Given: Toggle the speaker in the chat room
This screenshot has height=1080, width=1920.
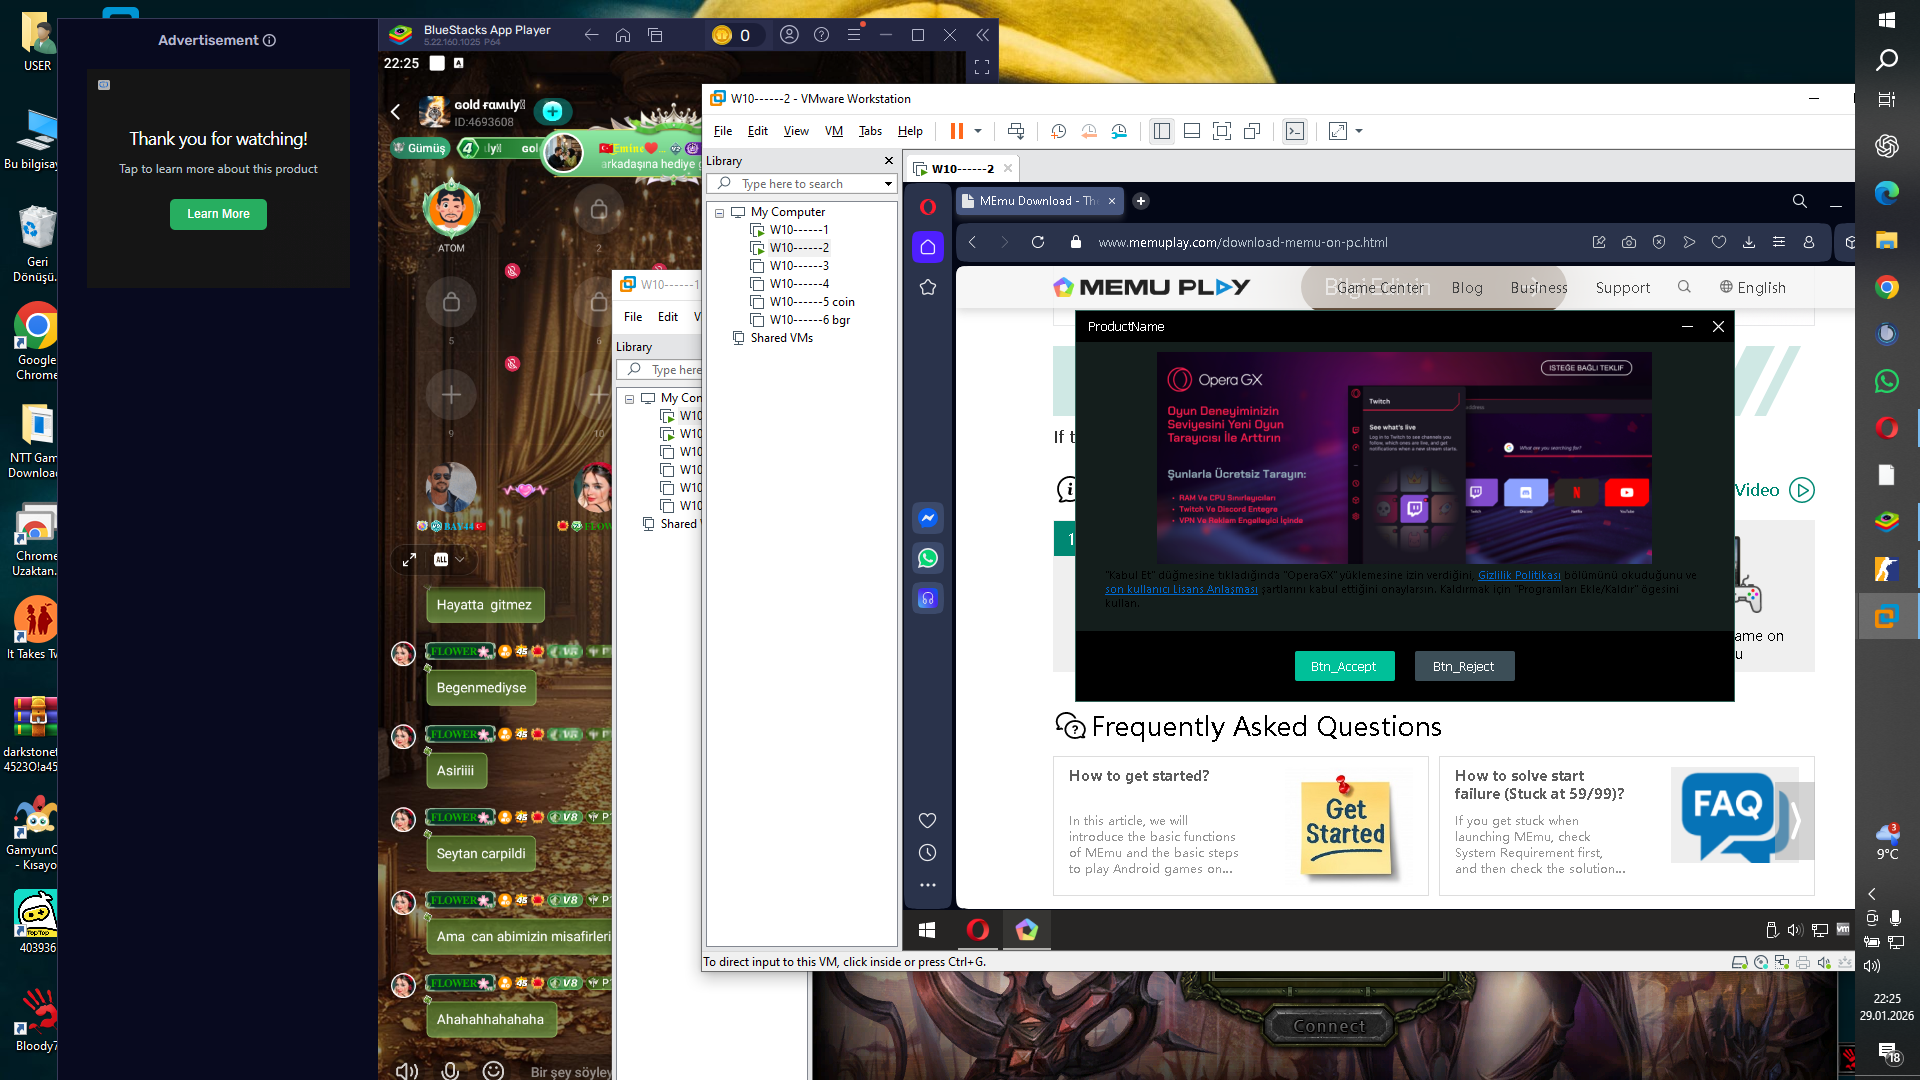Looking at the screenshot, I should pyautogui.click(x=406, y=1071).
